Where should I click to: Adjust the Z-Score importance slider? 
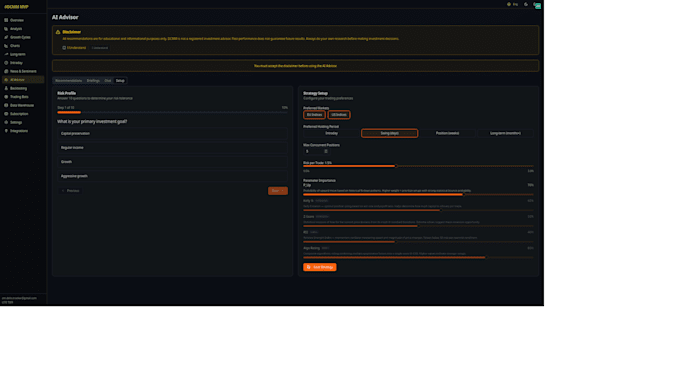pos(418,226)
